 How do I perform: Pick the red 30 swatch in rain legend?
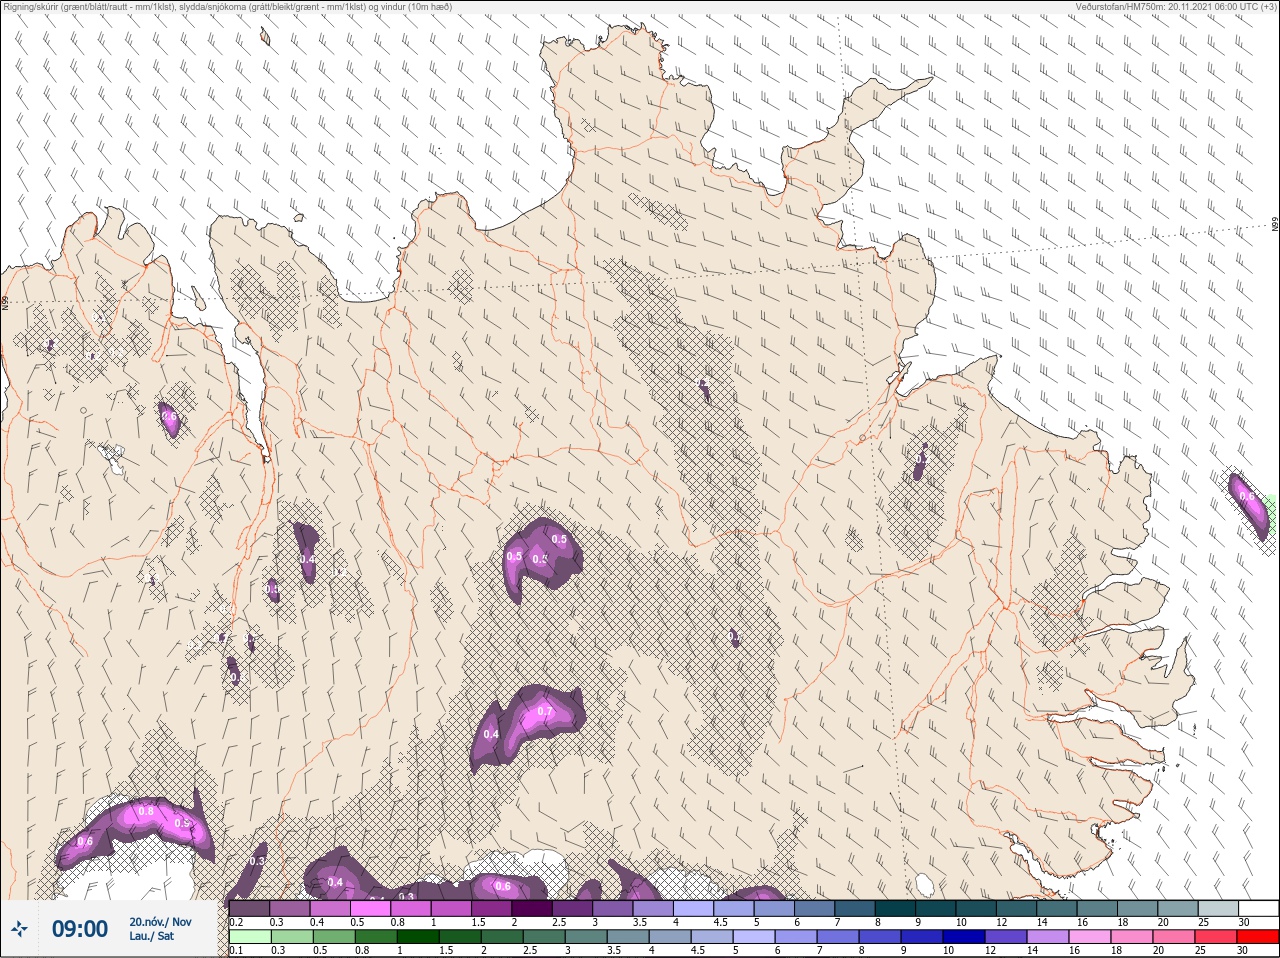[x=1259, y=937]
